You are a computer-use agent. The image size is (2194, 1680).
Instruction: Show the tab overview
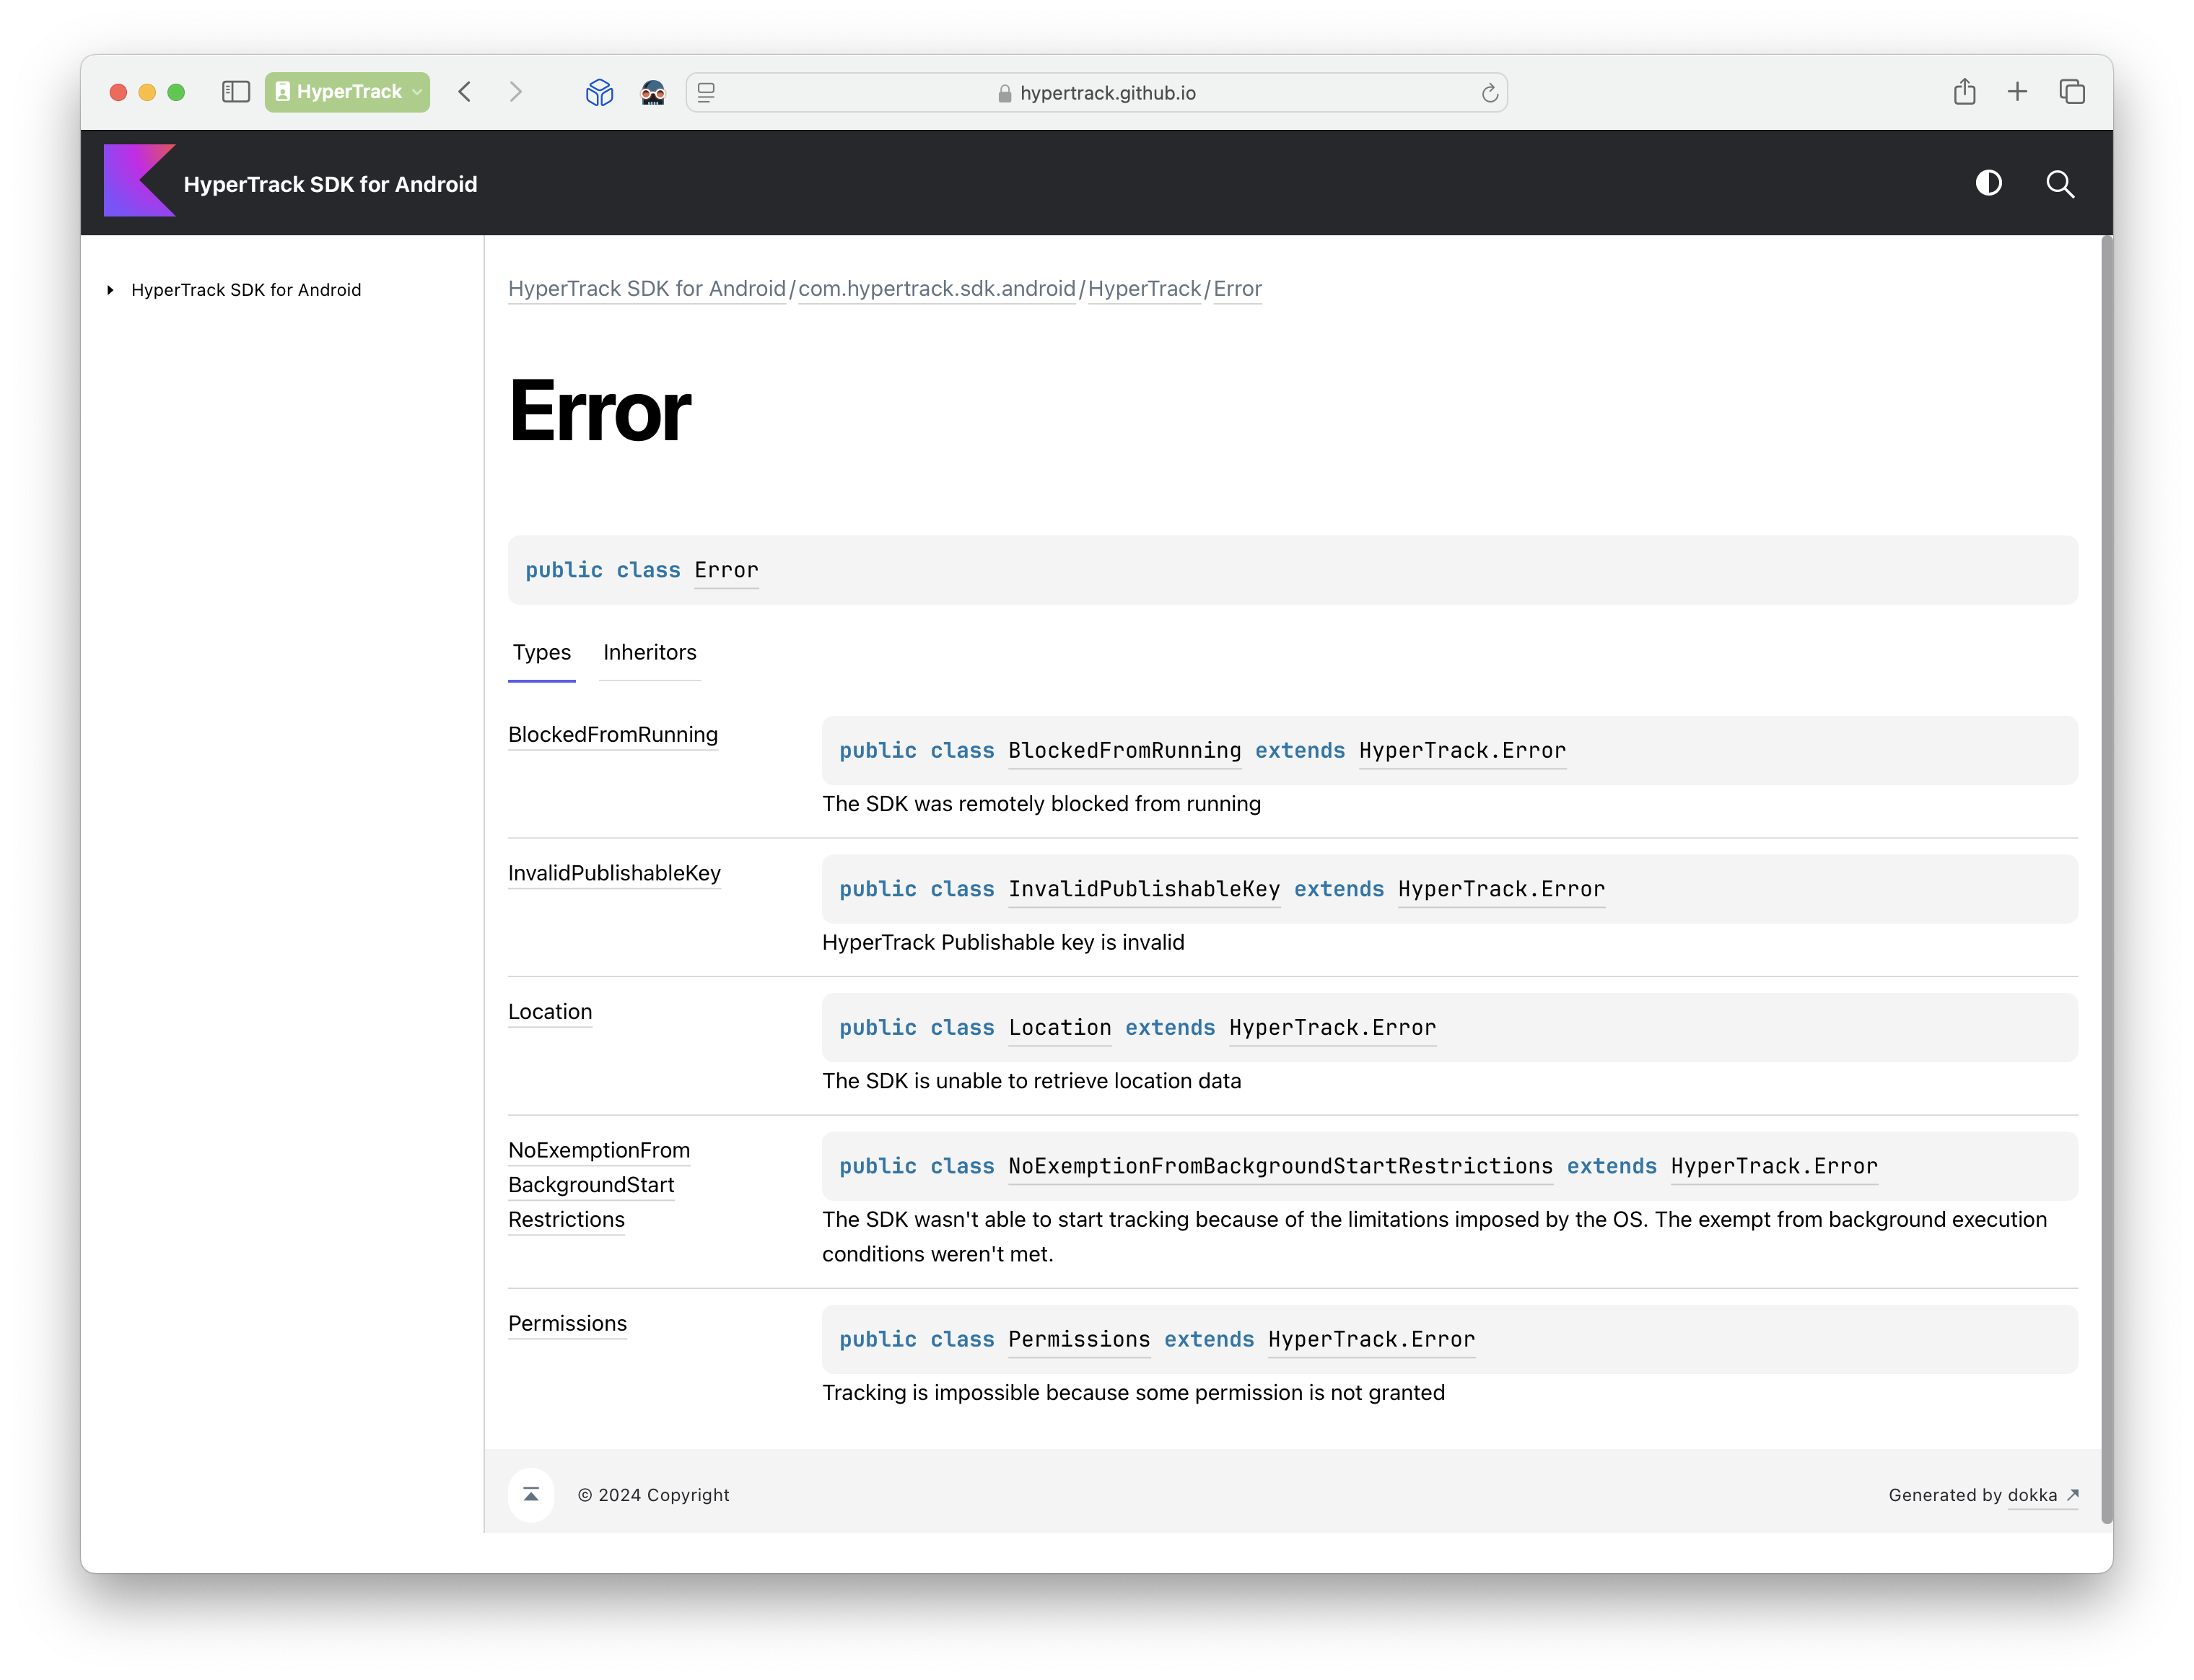2072,92
